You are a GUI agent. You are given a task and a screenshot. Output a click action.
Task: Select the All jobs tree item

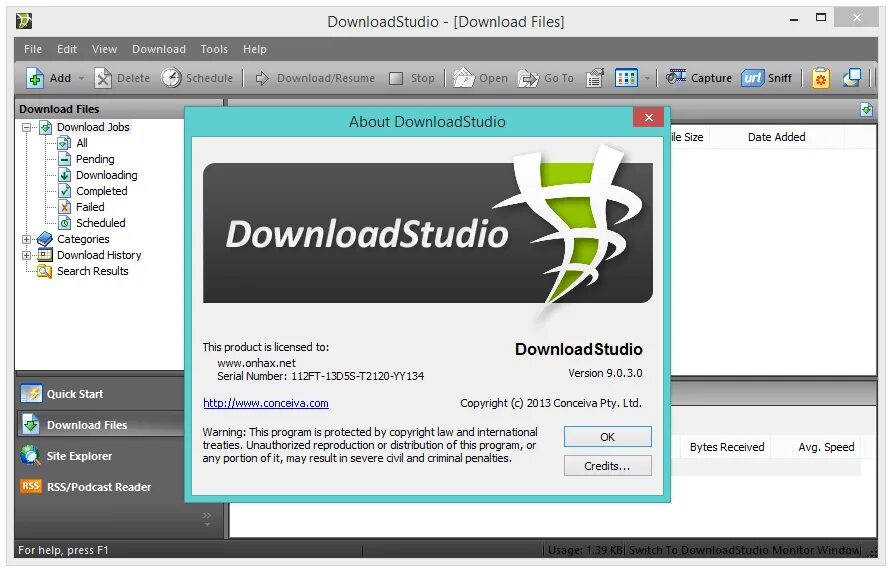click(x=82, y=143)
